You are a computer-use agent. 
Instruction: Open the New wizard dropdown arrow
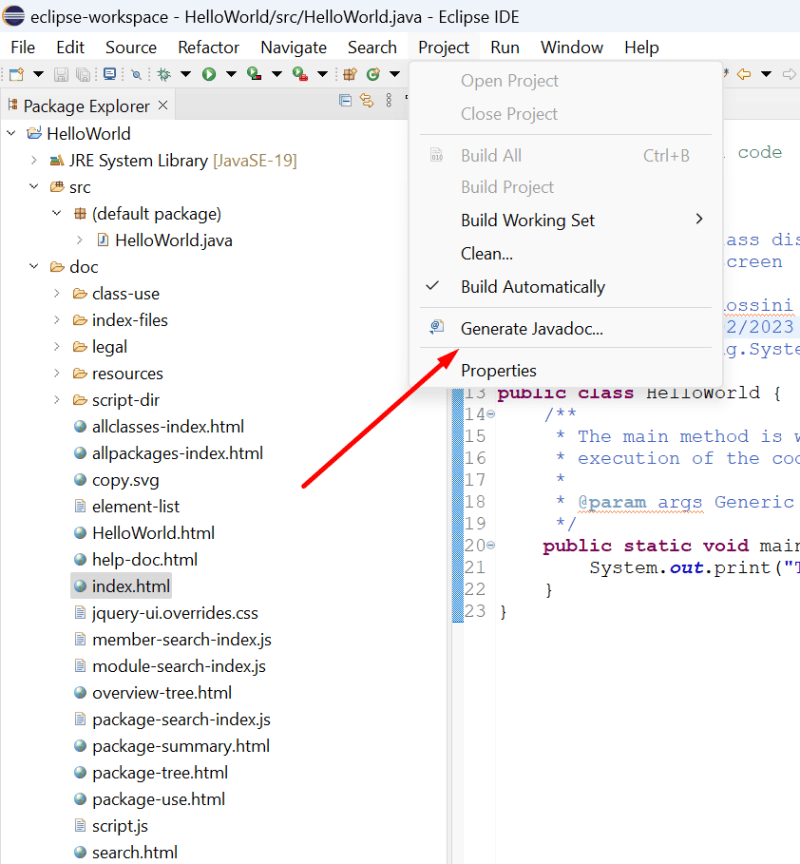[38, 74]
